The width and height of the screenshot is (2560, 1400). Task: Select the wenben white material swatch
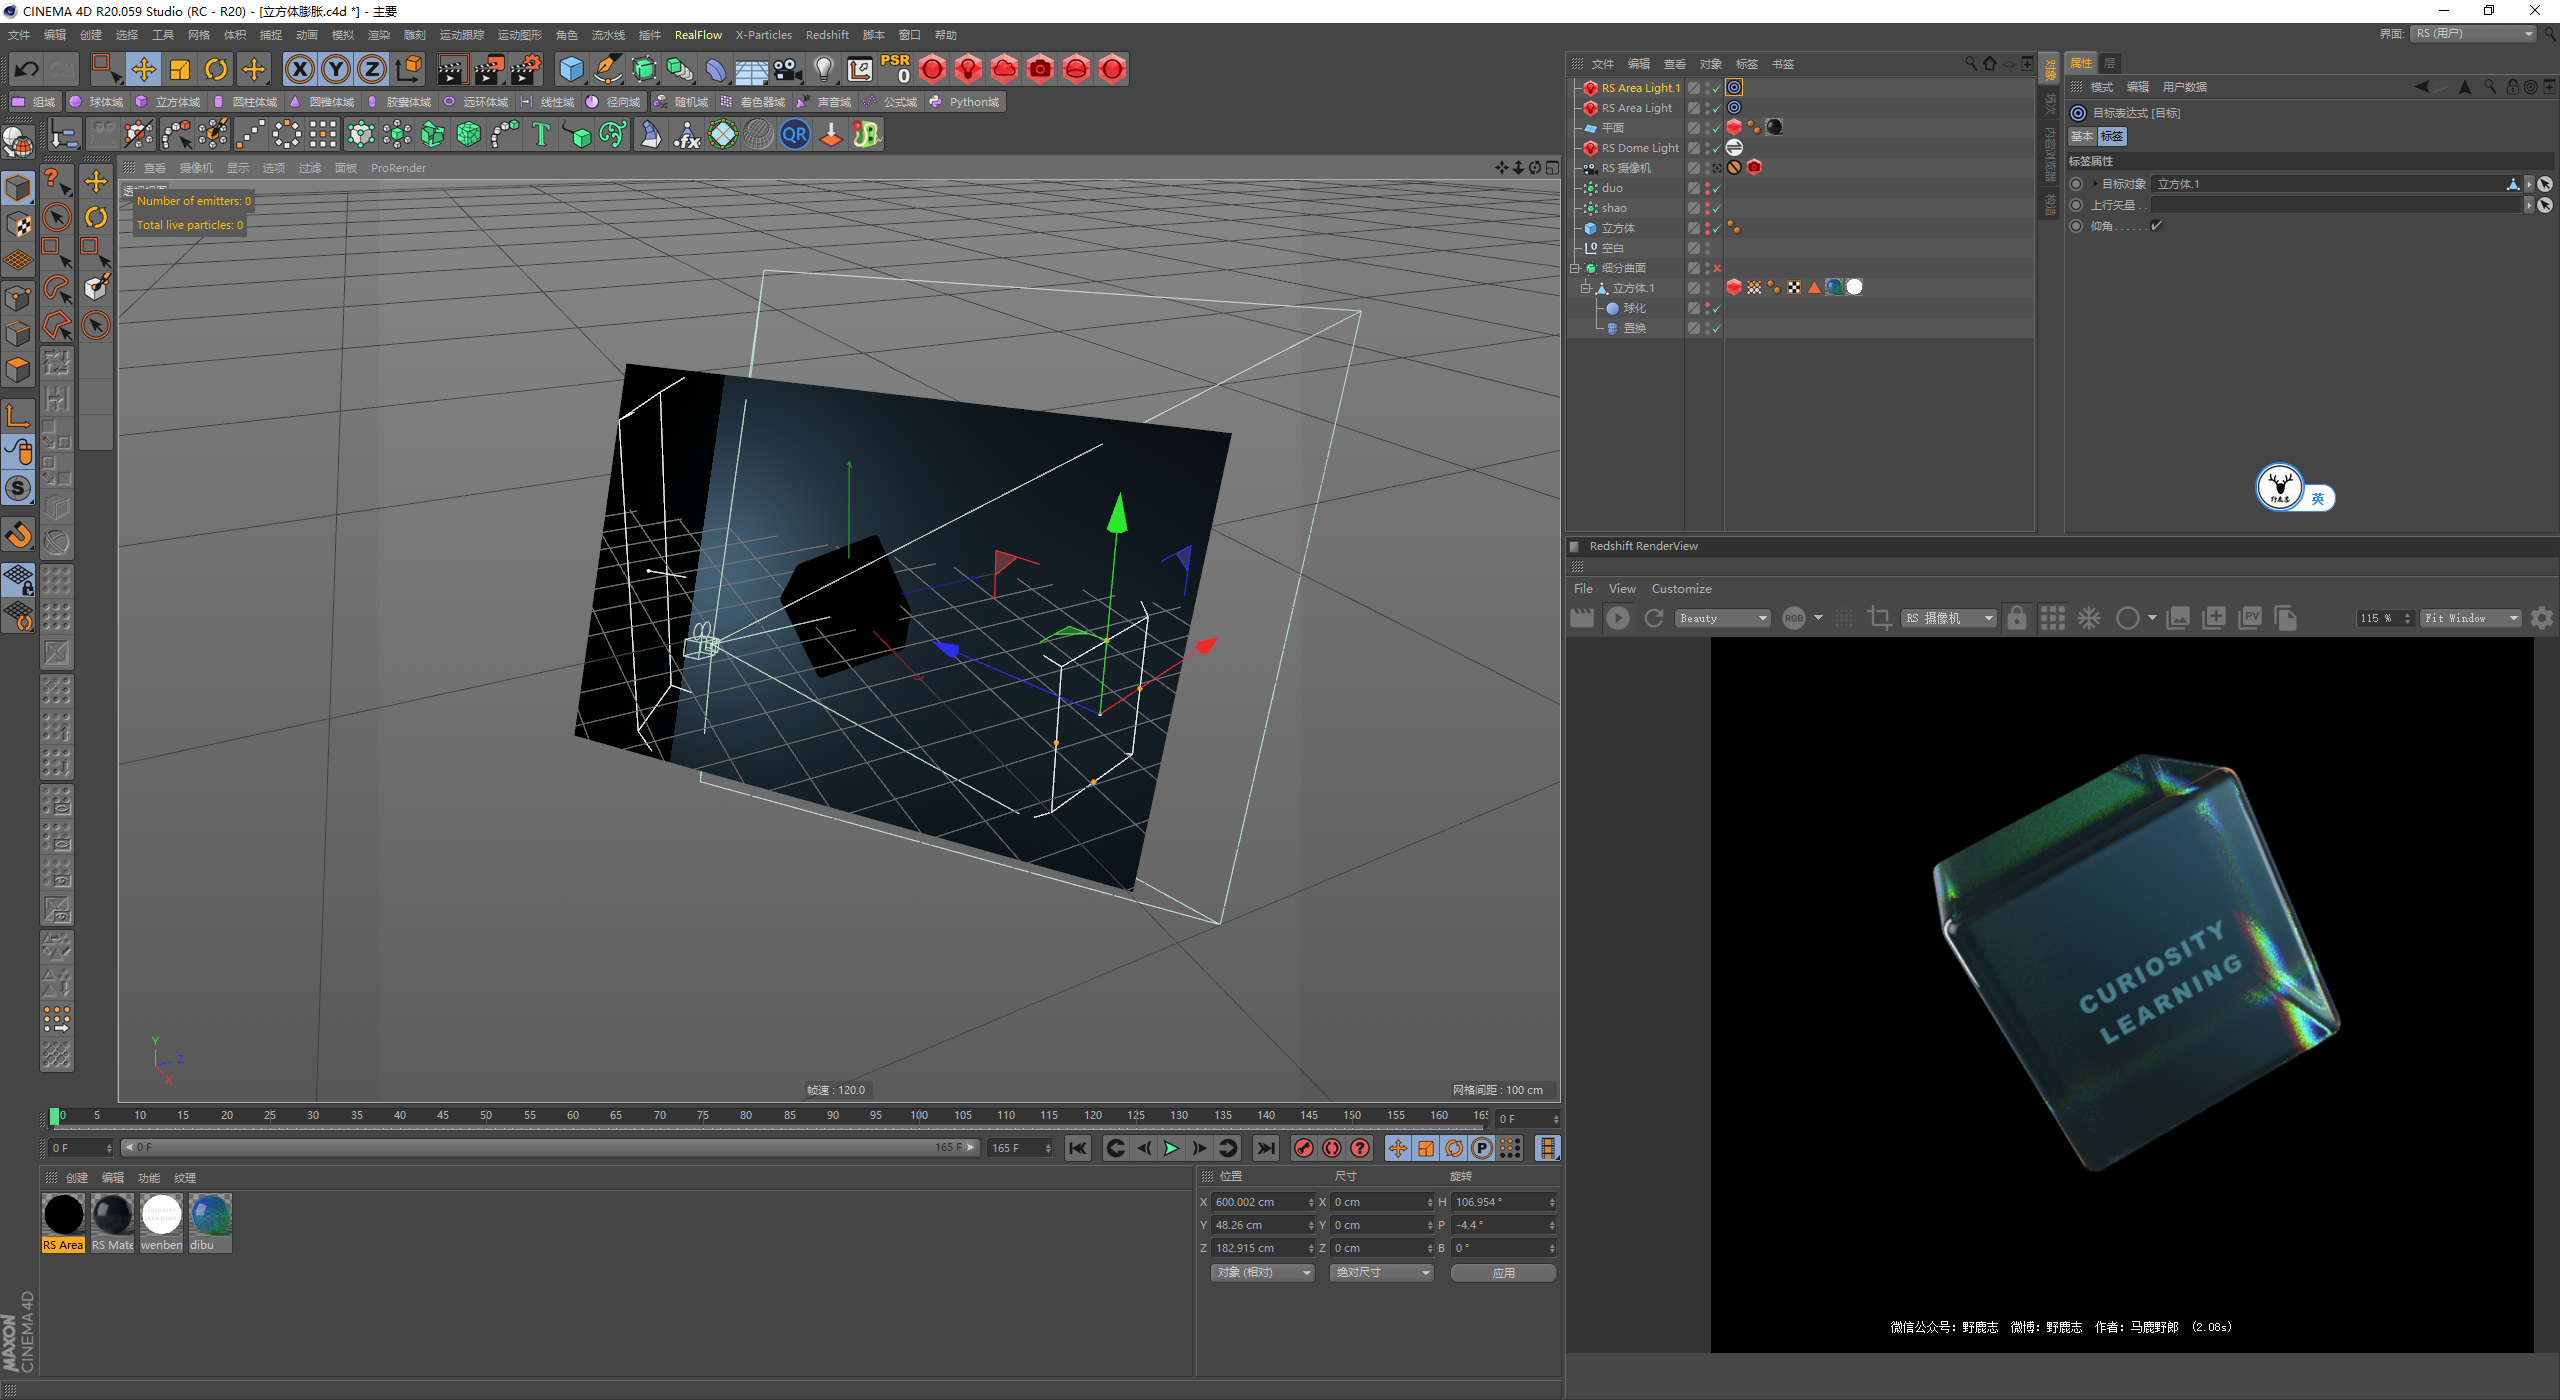[161, 1222]
